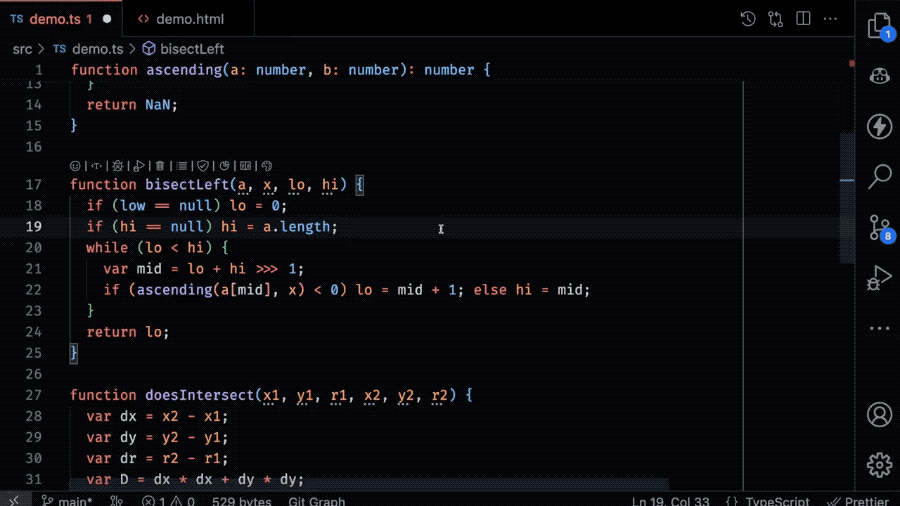The height and width of the screenshot is (506, 900).
Task: Click 'var dr' on line 30
Action: click(x=111, y=459)
